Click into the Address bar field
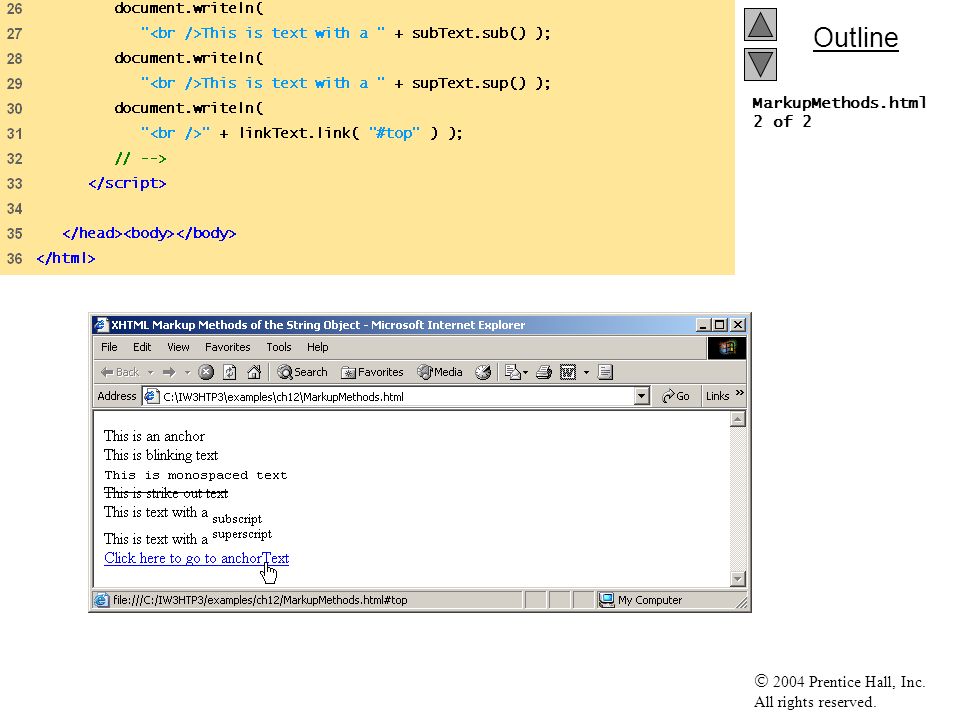The width and height of the screenshot is (960, 720). click(x=395, y=397)
